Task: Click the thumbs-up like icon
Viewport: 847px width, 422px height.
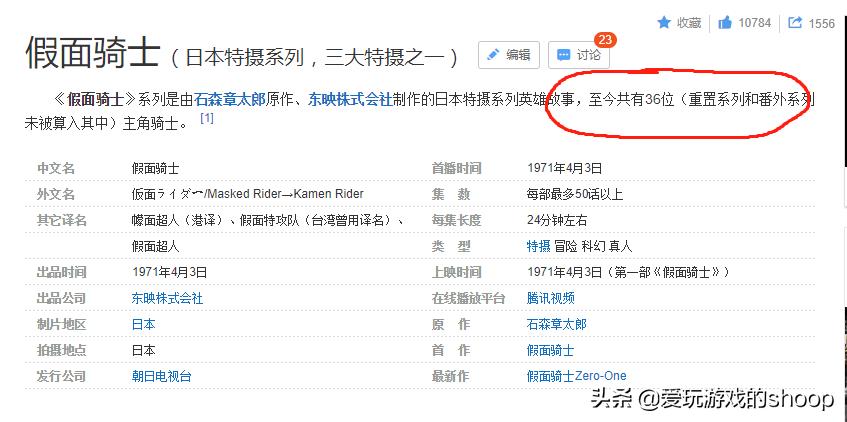Action: tap(725, 22)
